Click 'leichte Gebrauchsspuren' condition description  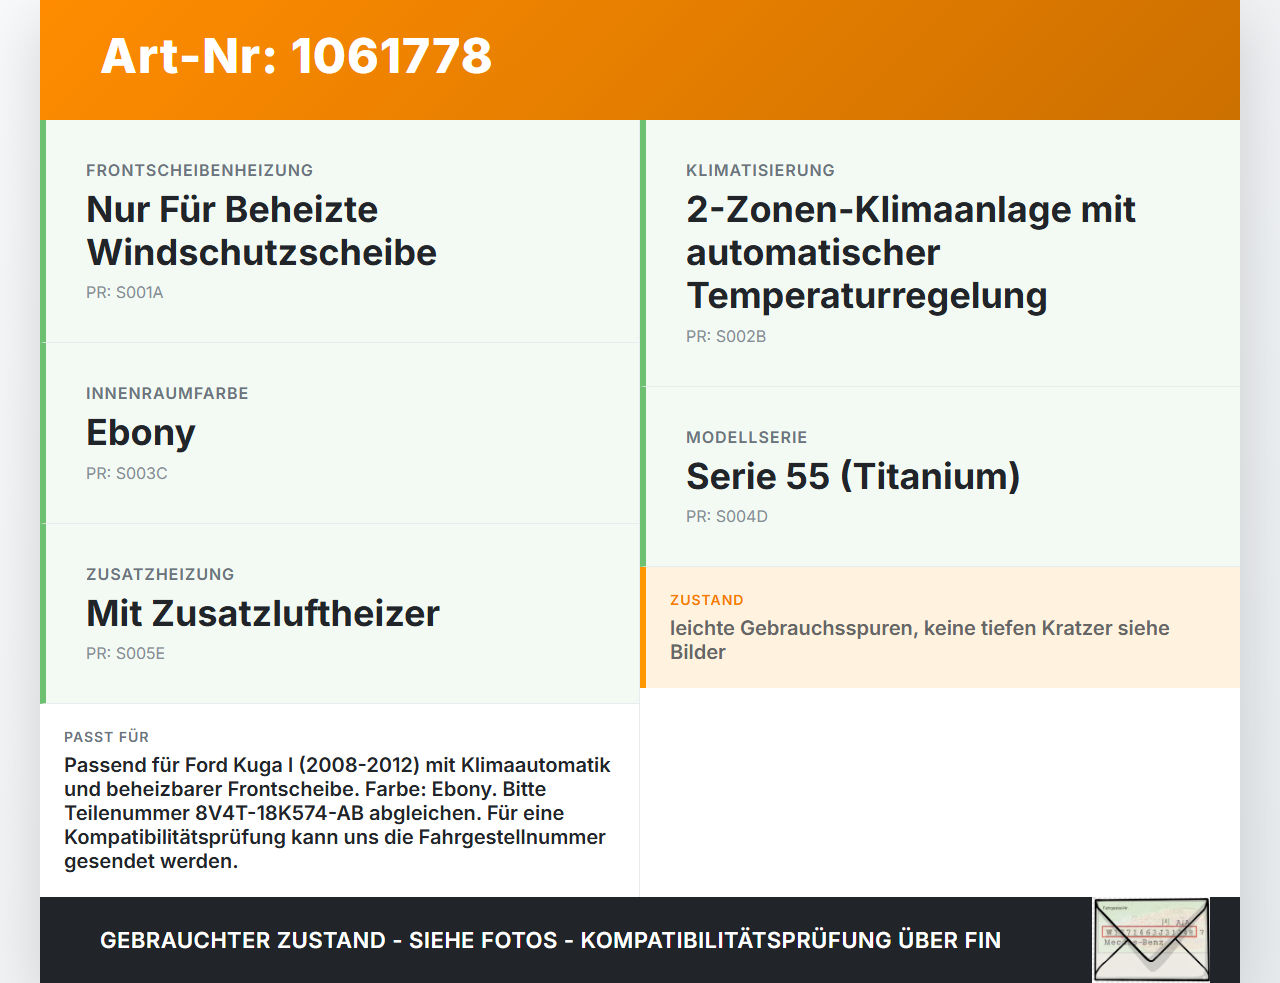[920, 640]
